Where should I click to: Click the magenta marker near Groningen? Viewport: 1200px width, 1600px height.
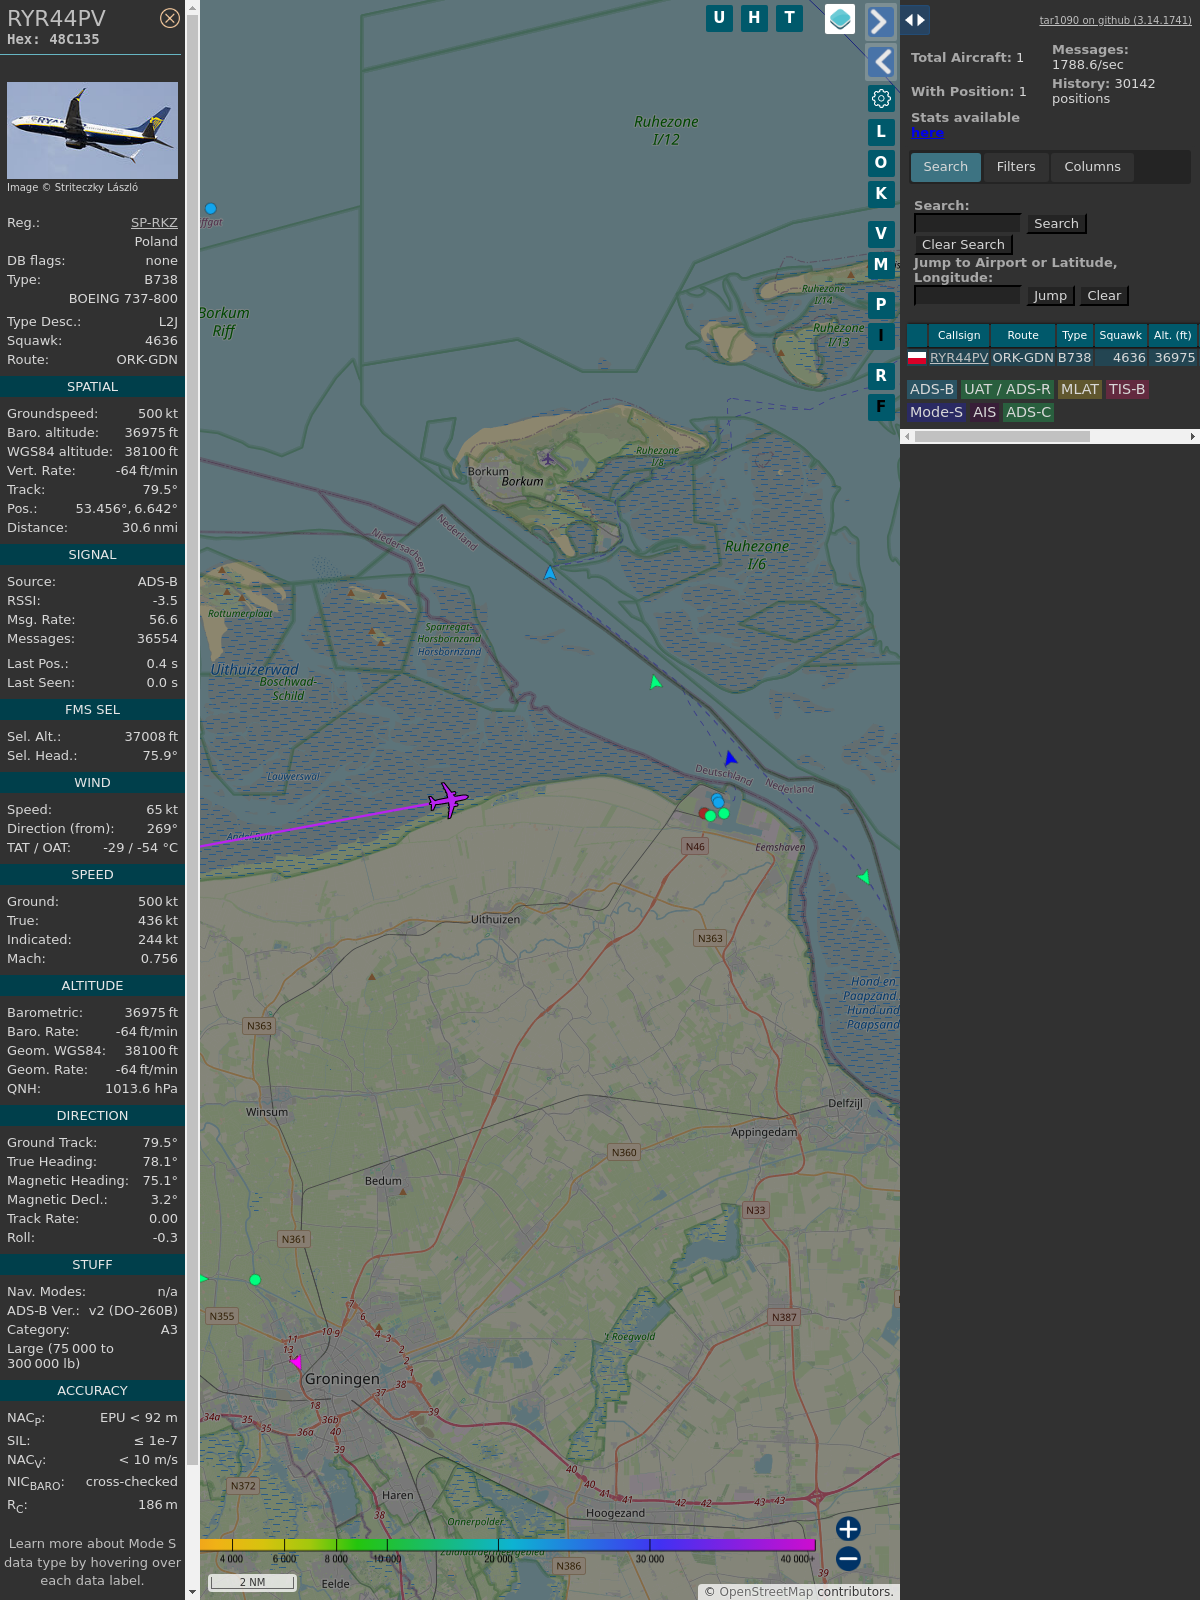(296, 1362)
